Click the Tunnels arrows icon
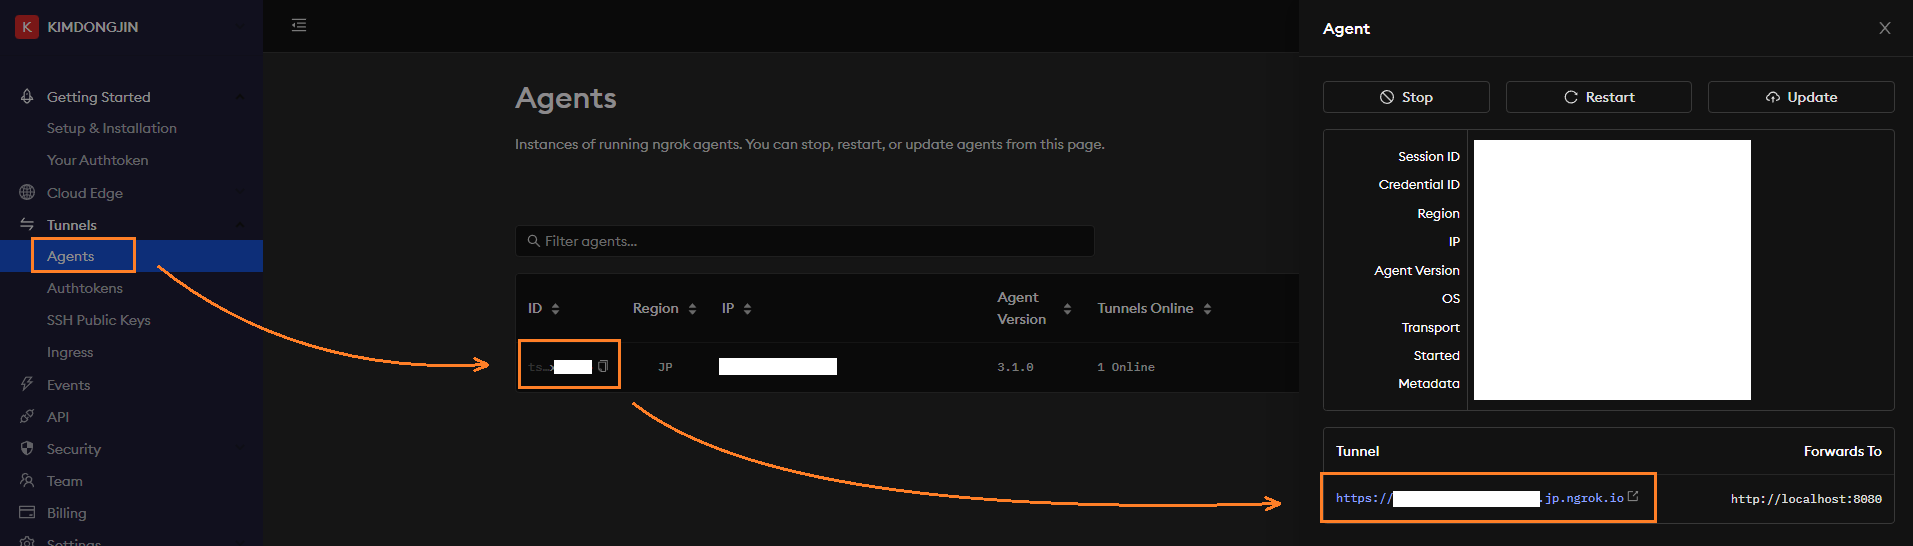Screen dimensions: 1913x546 27,225
